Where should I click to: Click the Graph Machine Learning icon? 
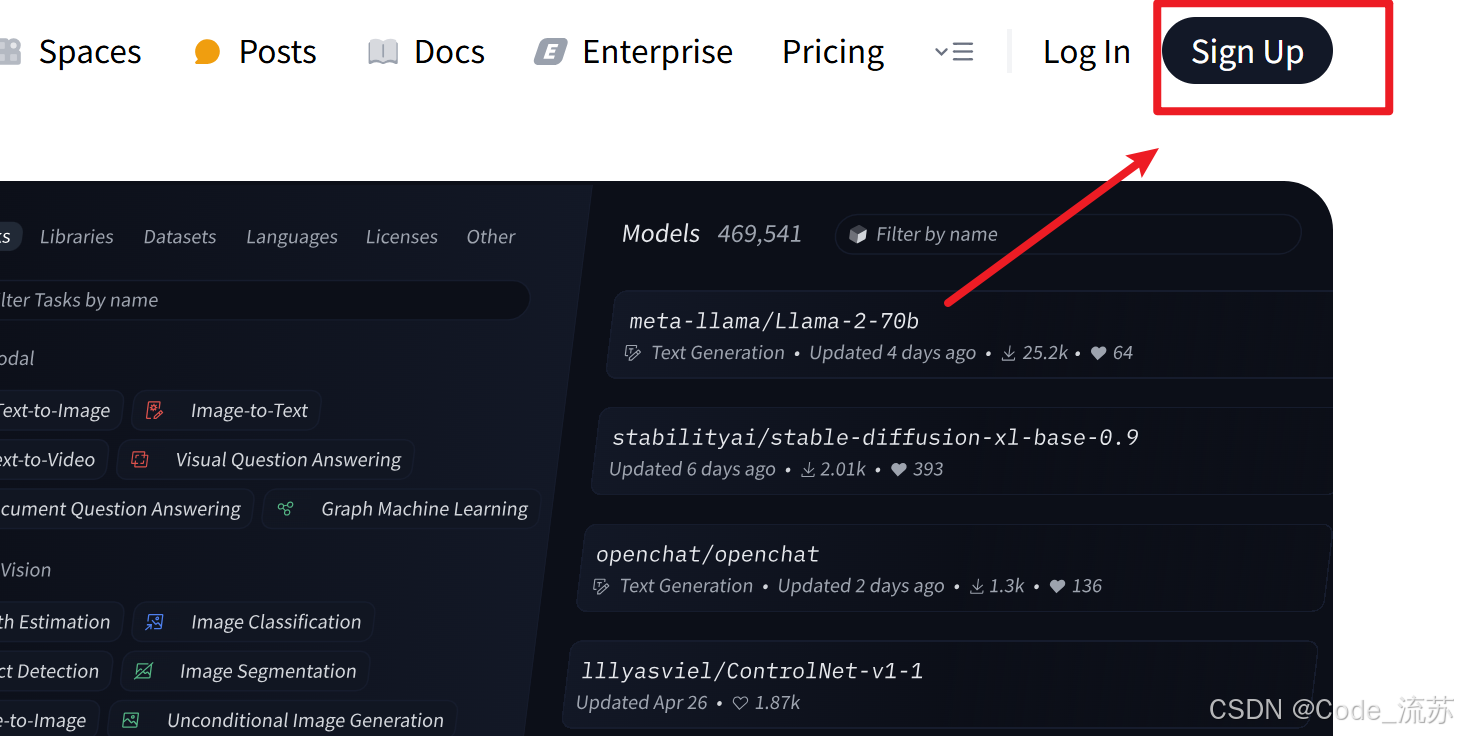(x=286, y=509)
